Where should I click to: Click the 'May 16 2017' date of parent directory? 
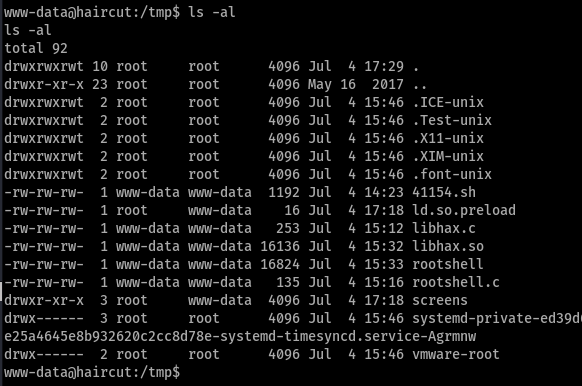[x=356, y=84]
